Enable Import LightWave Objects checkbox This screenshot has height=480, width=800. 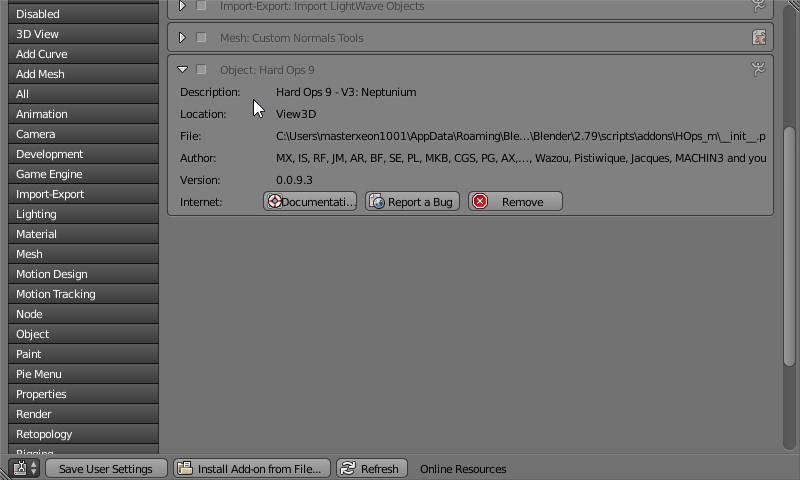click(x=202, y=6)
